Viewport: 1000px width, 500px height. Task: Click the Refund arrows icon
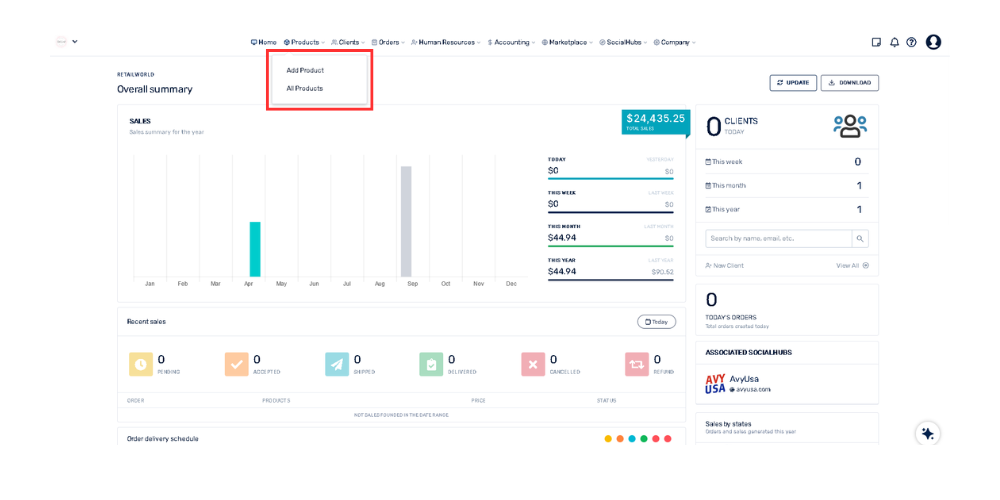point(637,364)
